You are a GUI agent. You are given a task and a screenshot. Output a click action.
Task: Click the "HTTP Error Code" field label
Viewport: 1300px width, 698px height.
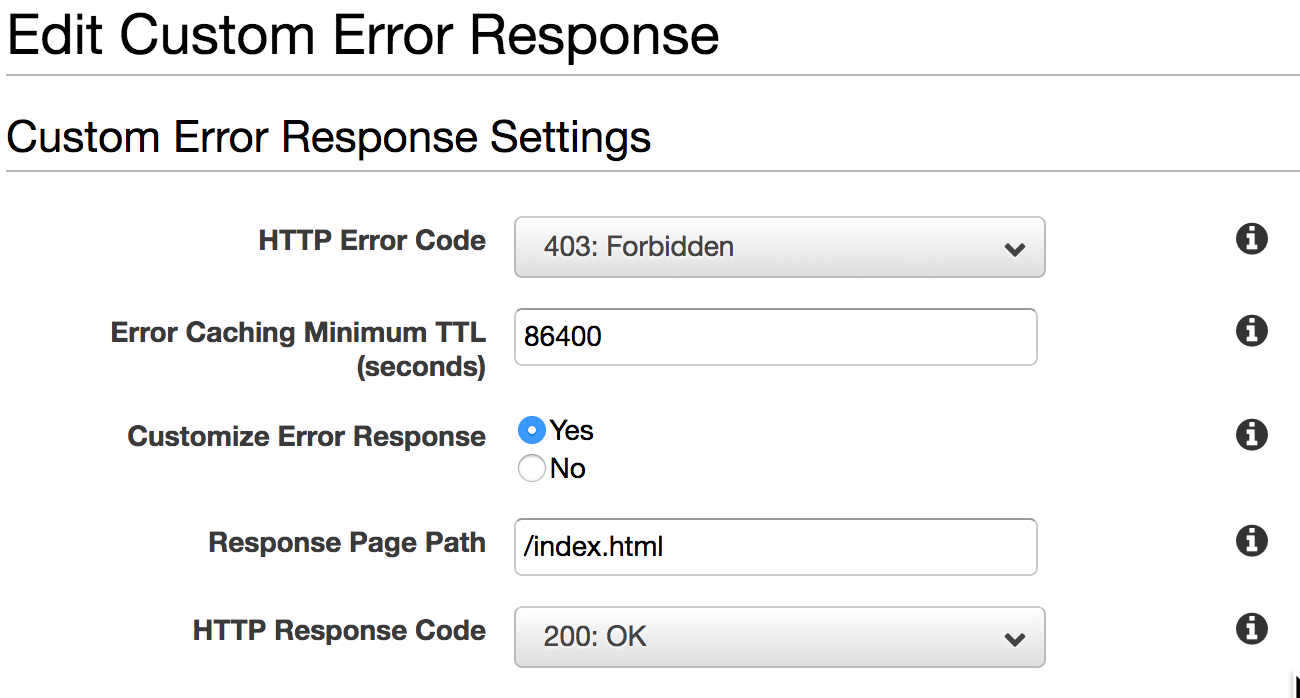click(372, 241)
